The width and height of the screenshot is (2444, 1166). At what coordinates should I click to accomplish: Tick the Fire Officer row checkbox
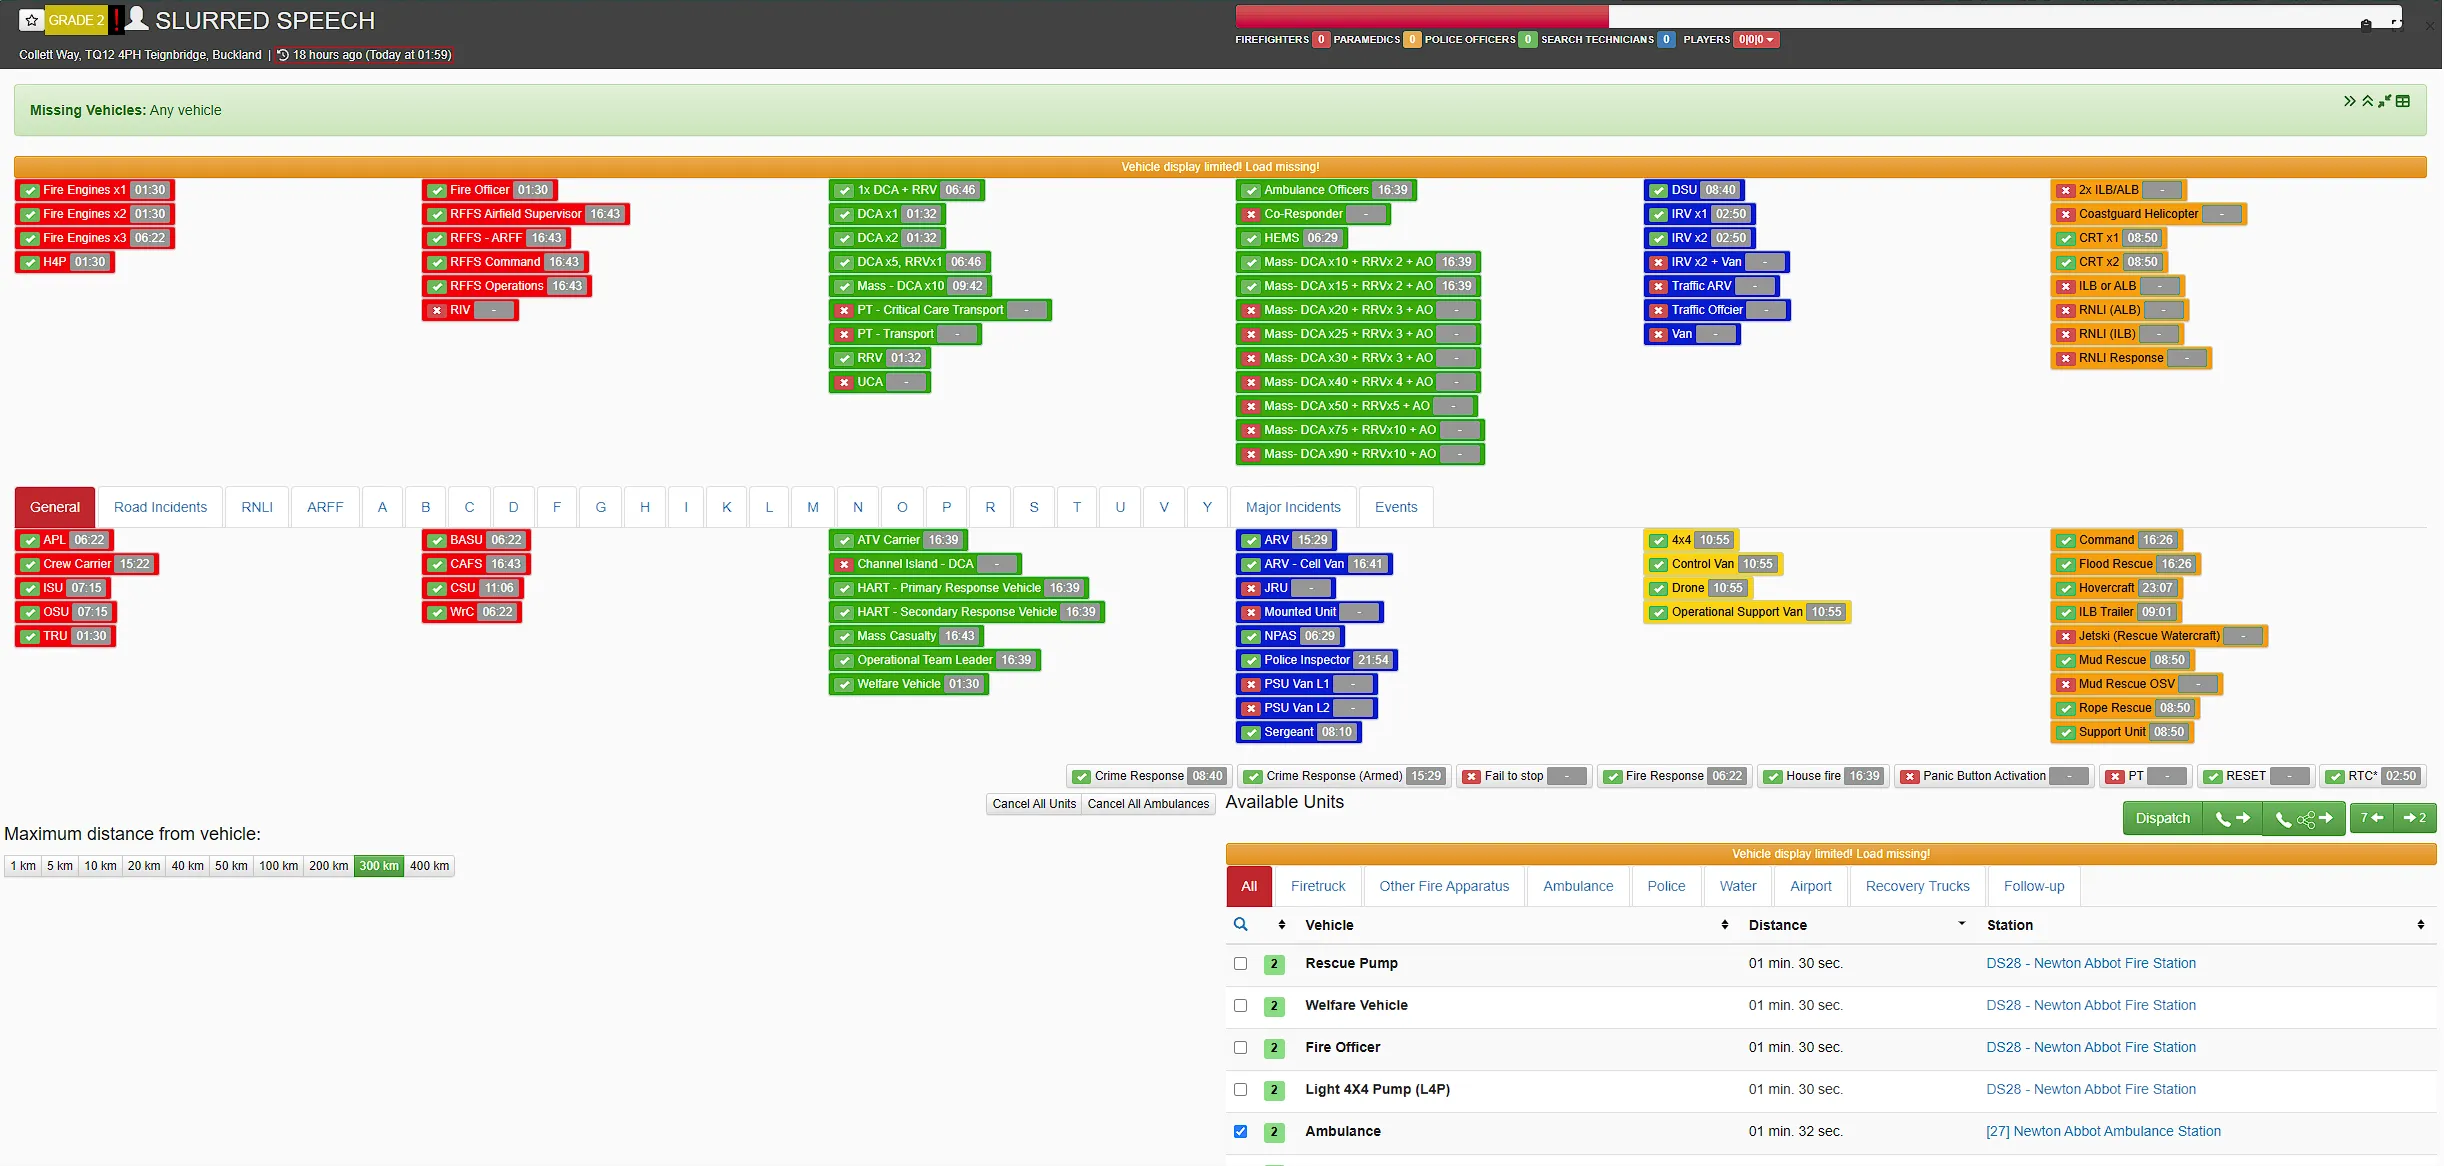click(1241, 1048)
